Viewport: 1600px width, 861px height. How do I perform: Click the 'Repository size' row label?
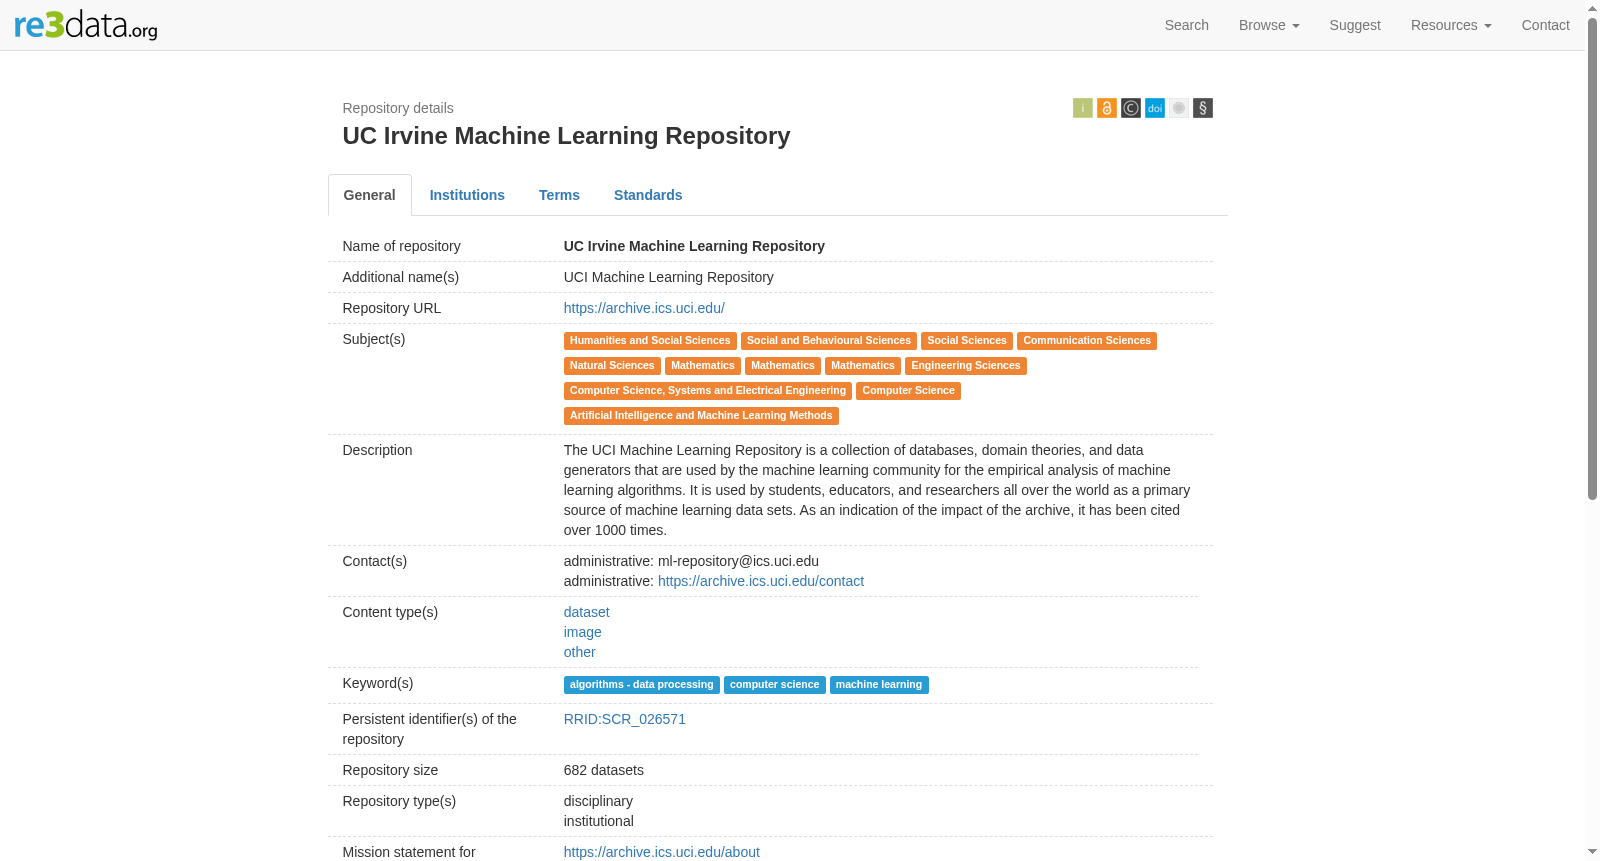coord(390,770)
